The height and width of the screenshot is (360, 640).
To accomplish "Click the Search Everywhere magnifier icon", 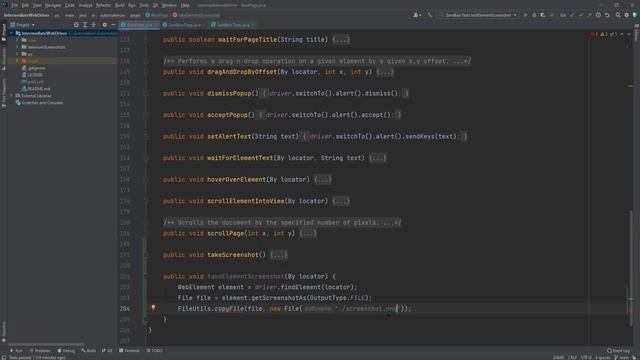I will [618, 15].
